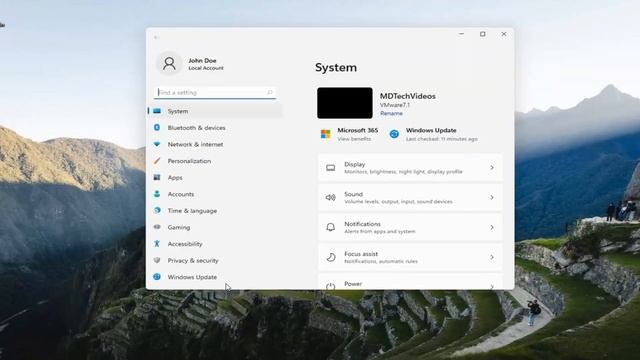
Task: Open Bluetooth & devices category
Action: 215,128
